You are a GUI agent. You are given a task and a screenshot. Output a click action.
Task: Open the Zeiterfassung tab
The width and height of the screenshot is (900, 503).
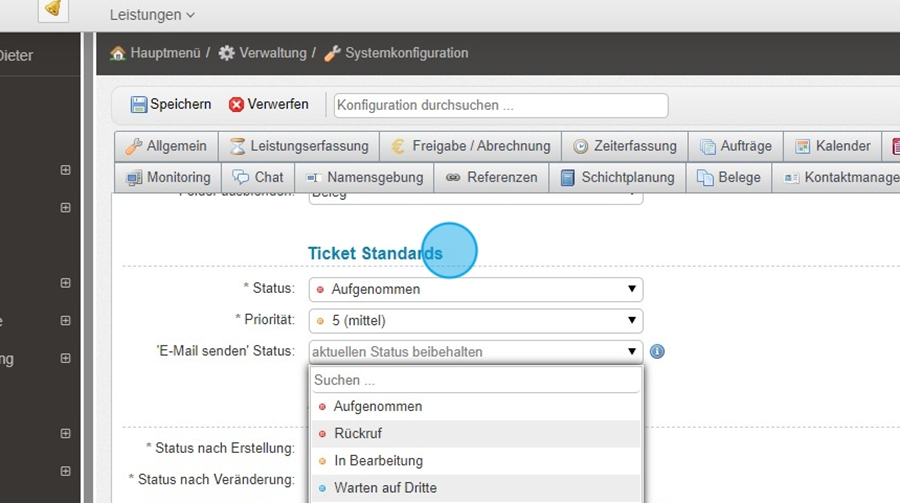click(625, 146)
